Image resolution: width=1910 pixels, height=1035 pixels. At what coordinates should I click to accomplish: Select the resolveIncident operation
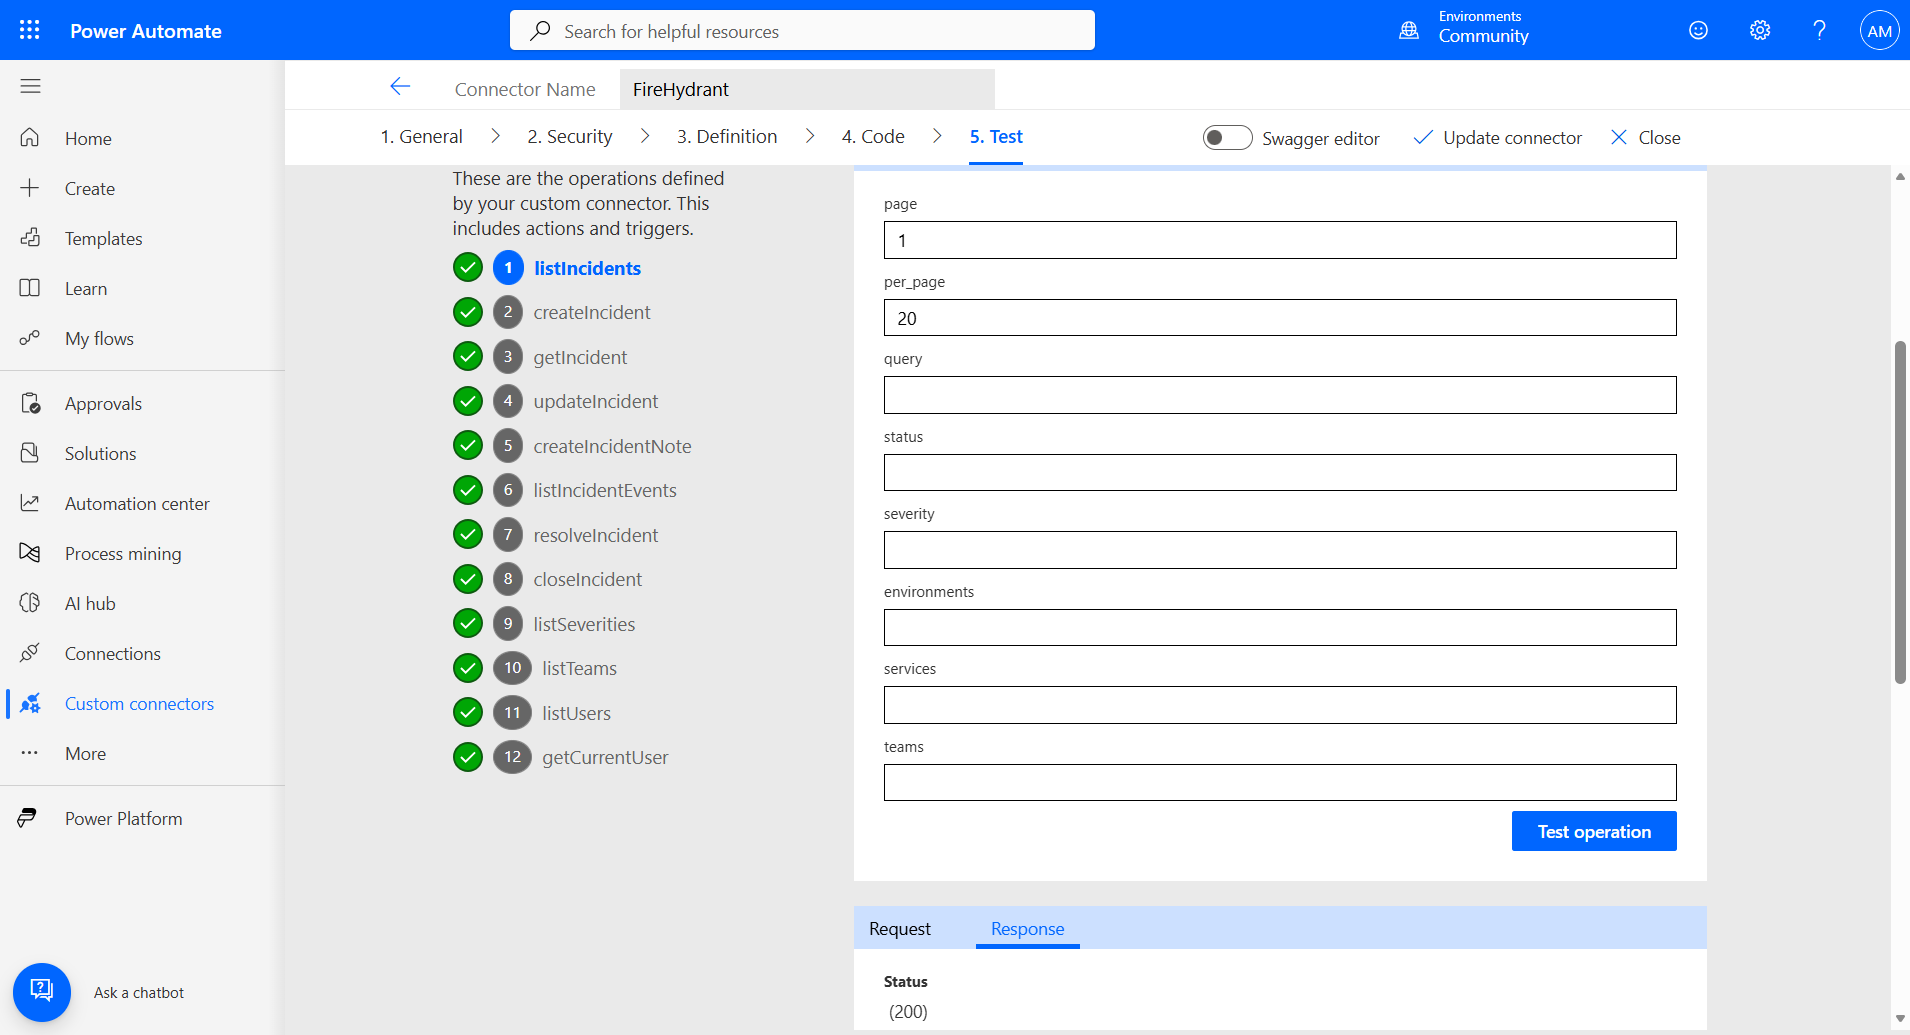coord(595,535)
